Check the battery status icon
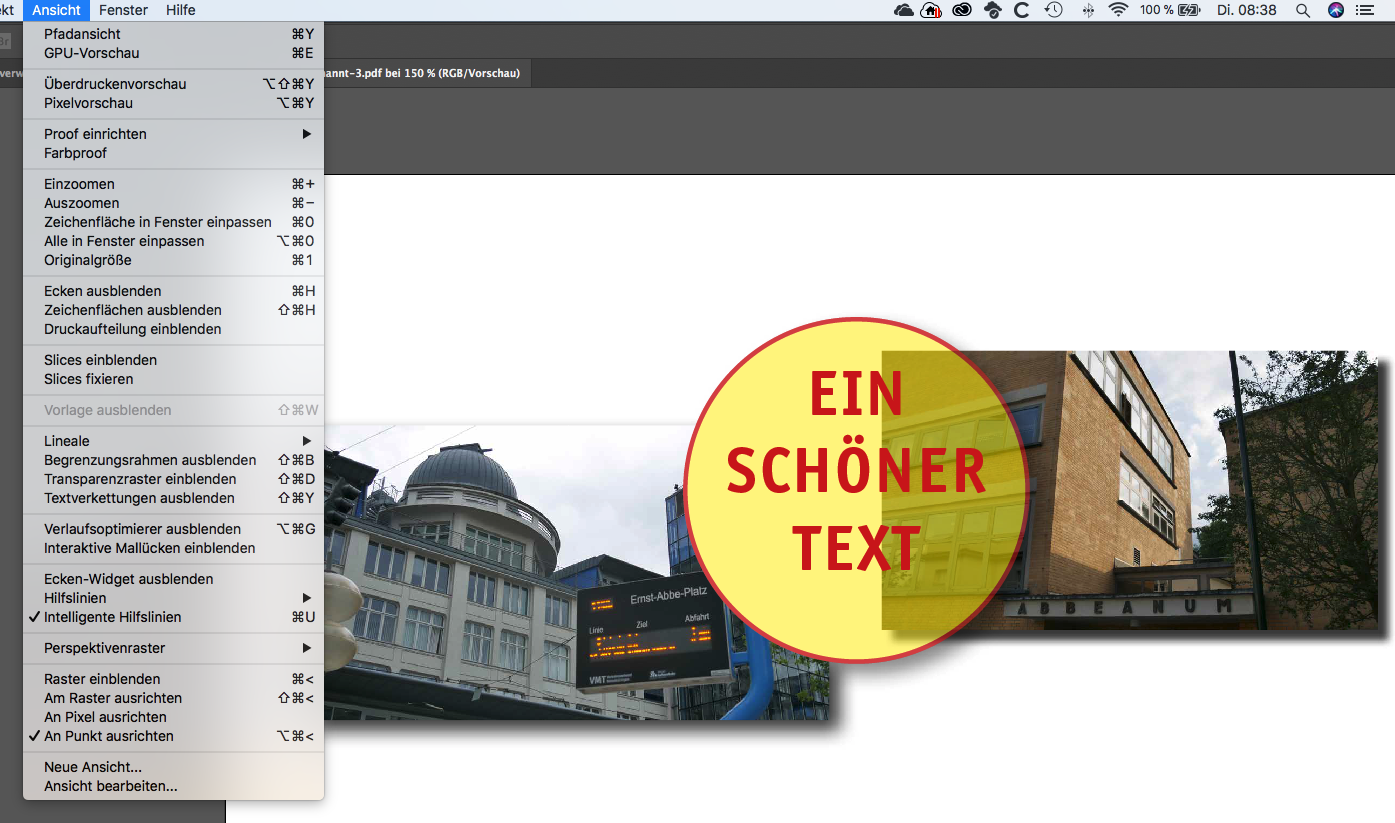Viewport: 1395px width, 823px height. click(x=1189, y=10)
